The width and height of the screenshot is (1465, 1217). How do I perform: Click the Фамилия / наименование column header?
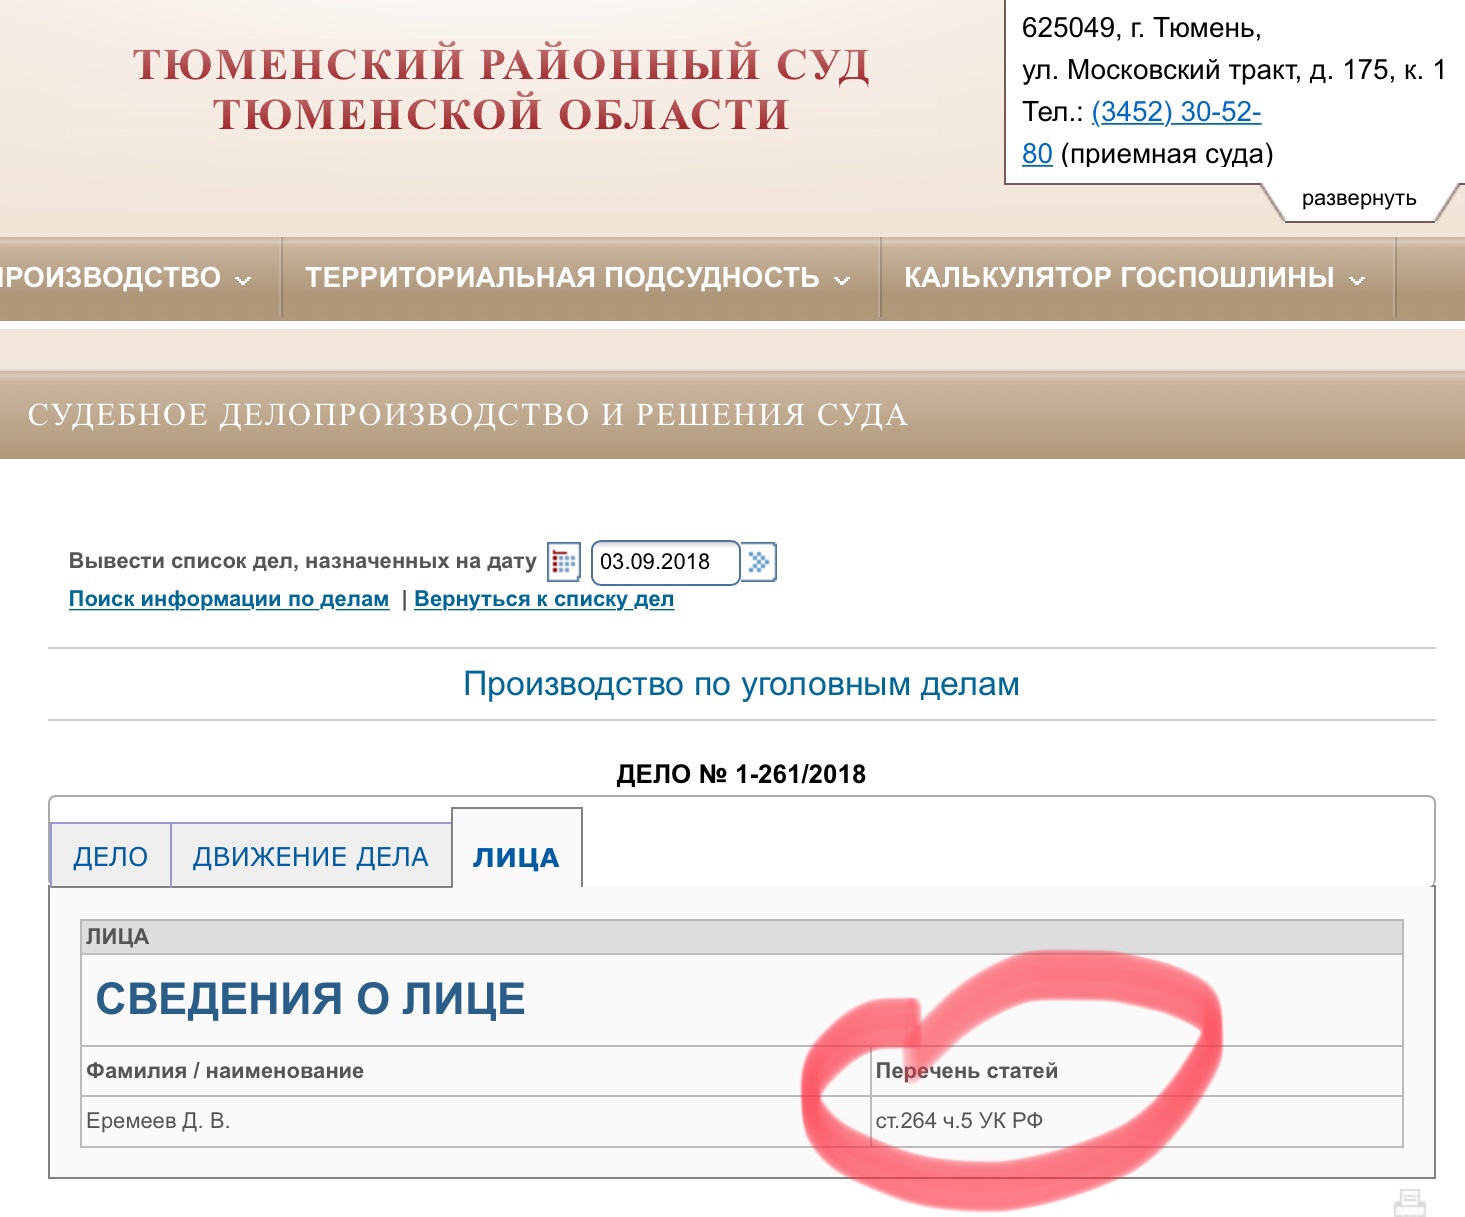(x=225, y=1071)
